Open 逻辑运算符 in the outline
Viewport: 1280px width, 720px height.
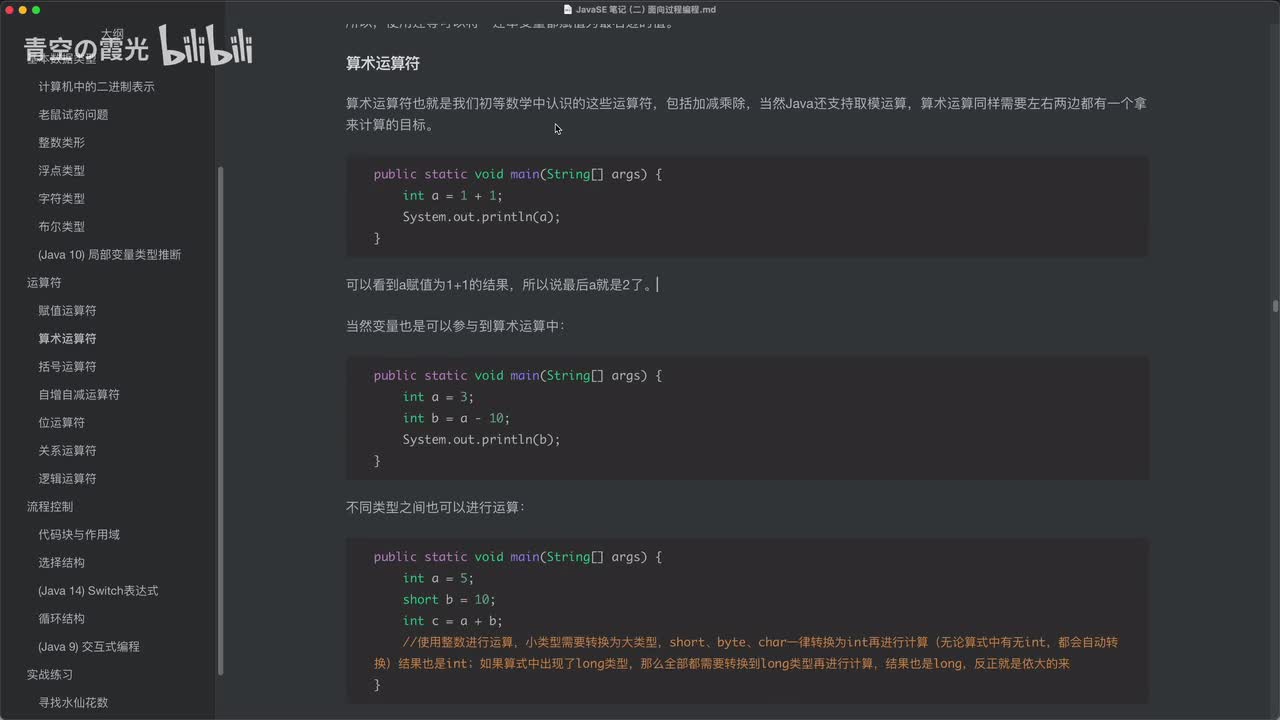(x=67, y=479)
